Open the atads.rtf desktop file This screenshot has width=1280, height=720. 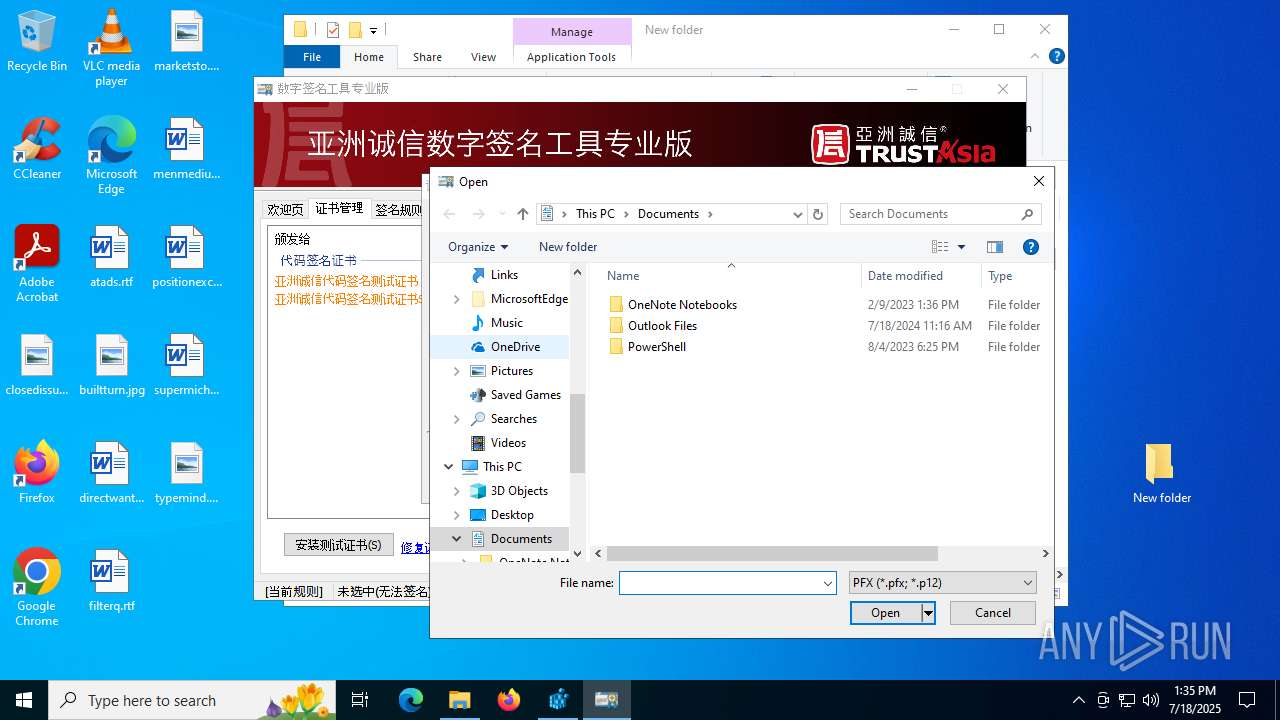click(x=111, y=257)
